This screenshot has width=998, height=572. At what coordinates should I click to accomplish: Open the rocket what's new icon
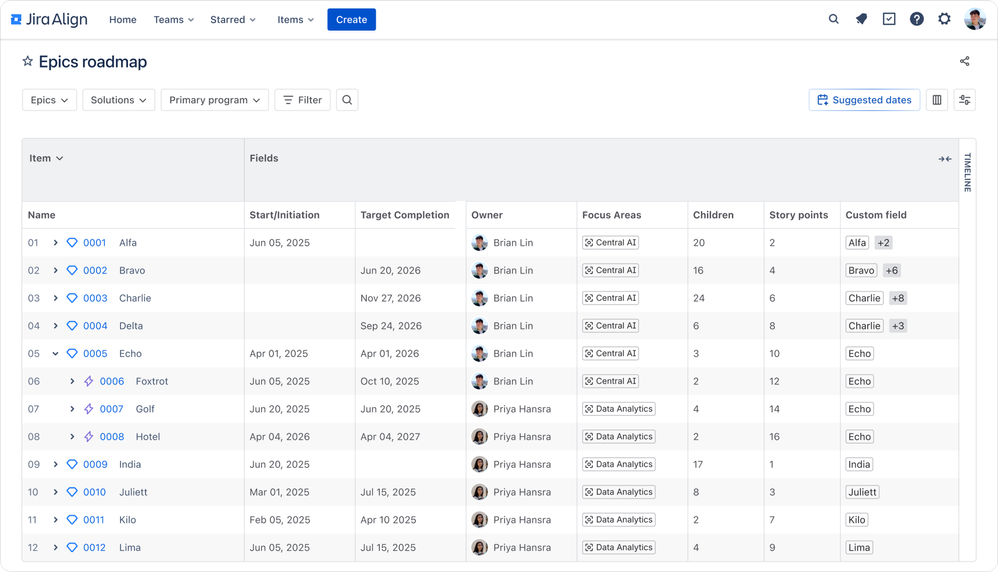tap(861, 19)
